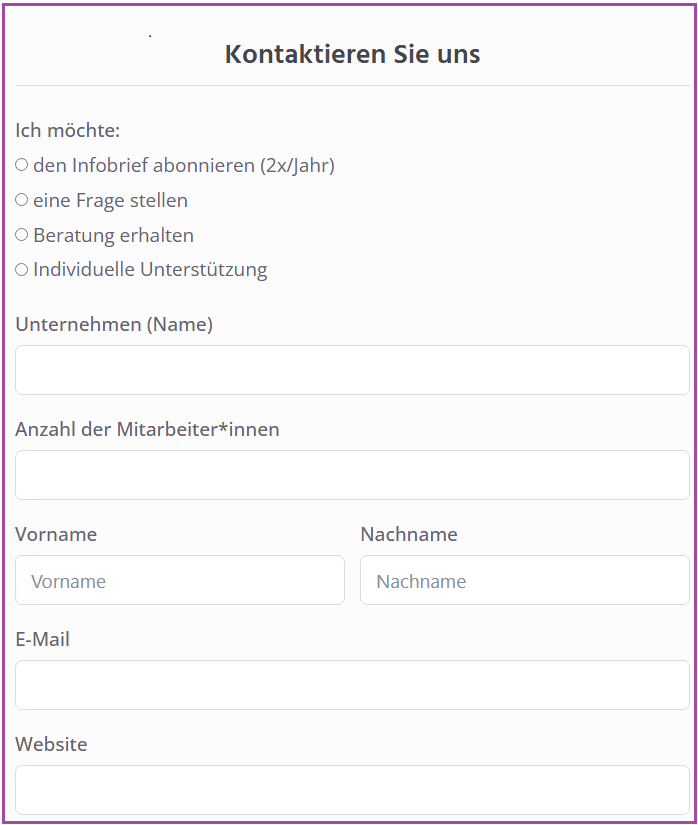Choose the 'eine Frage stellen' radio option
The image size is (698, 825).
[22, 200]
